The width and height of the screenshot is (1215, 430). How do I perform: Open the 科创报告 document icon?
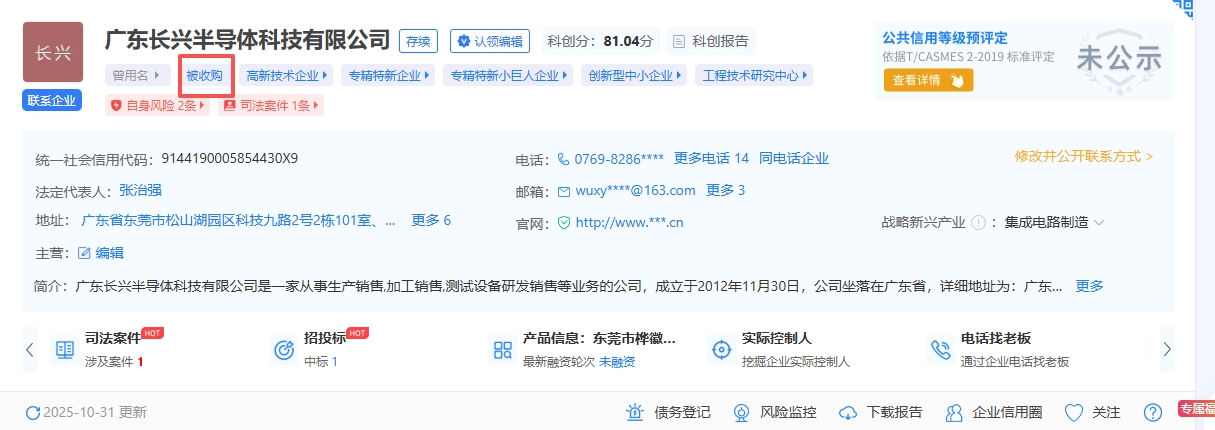click(679, 41)
